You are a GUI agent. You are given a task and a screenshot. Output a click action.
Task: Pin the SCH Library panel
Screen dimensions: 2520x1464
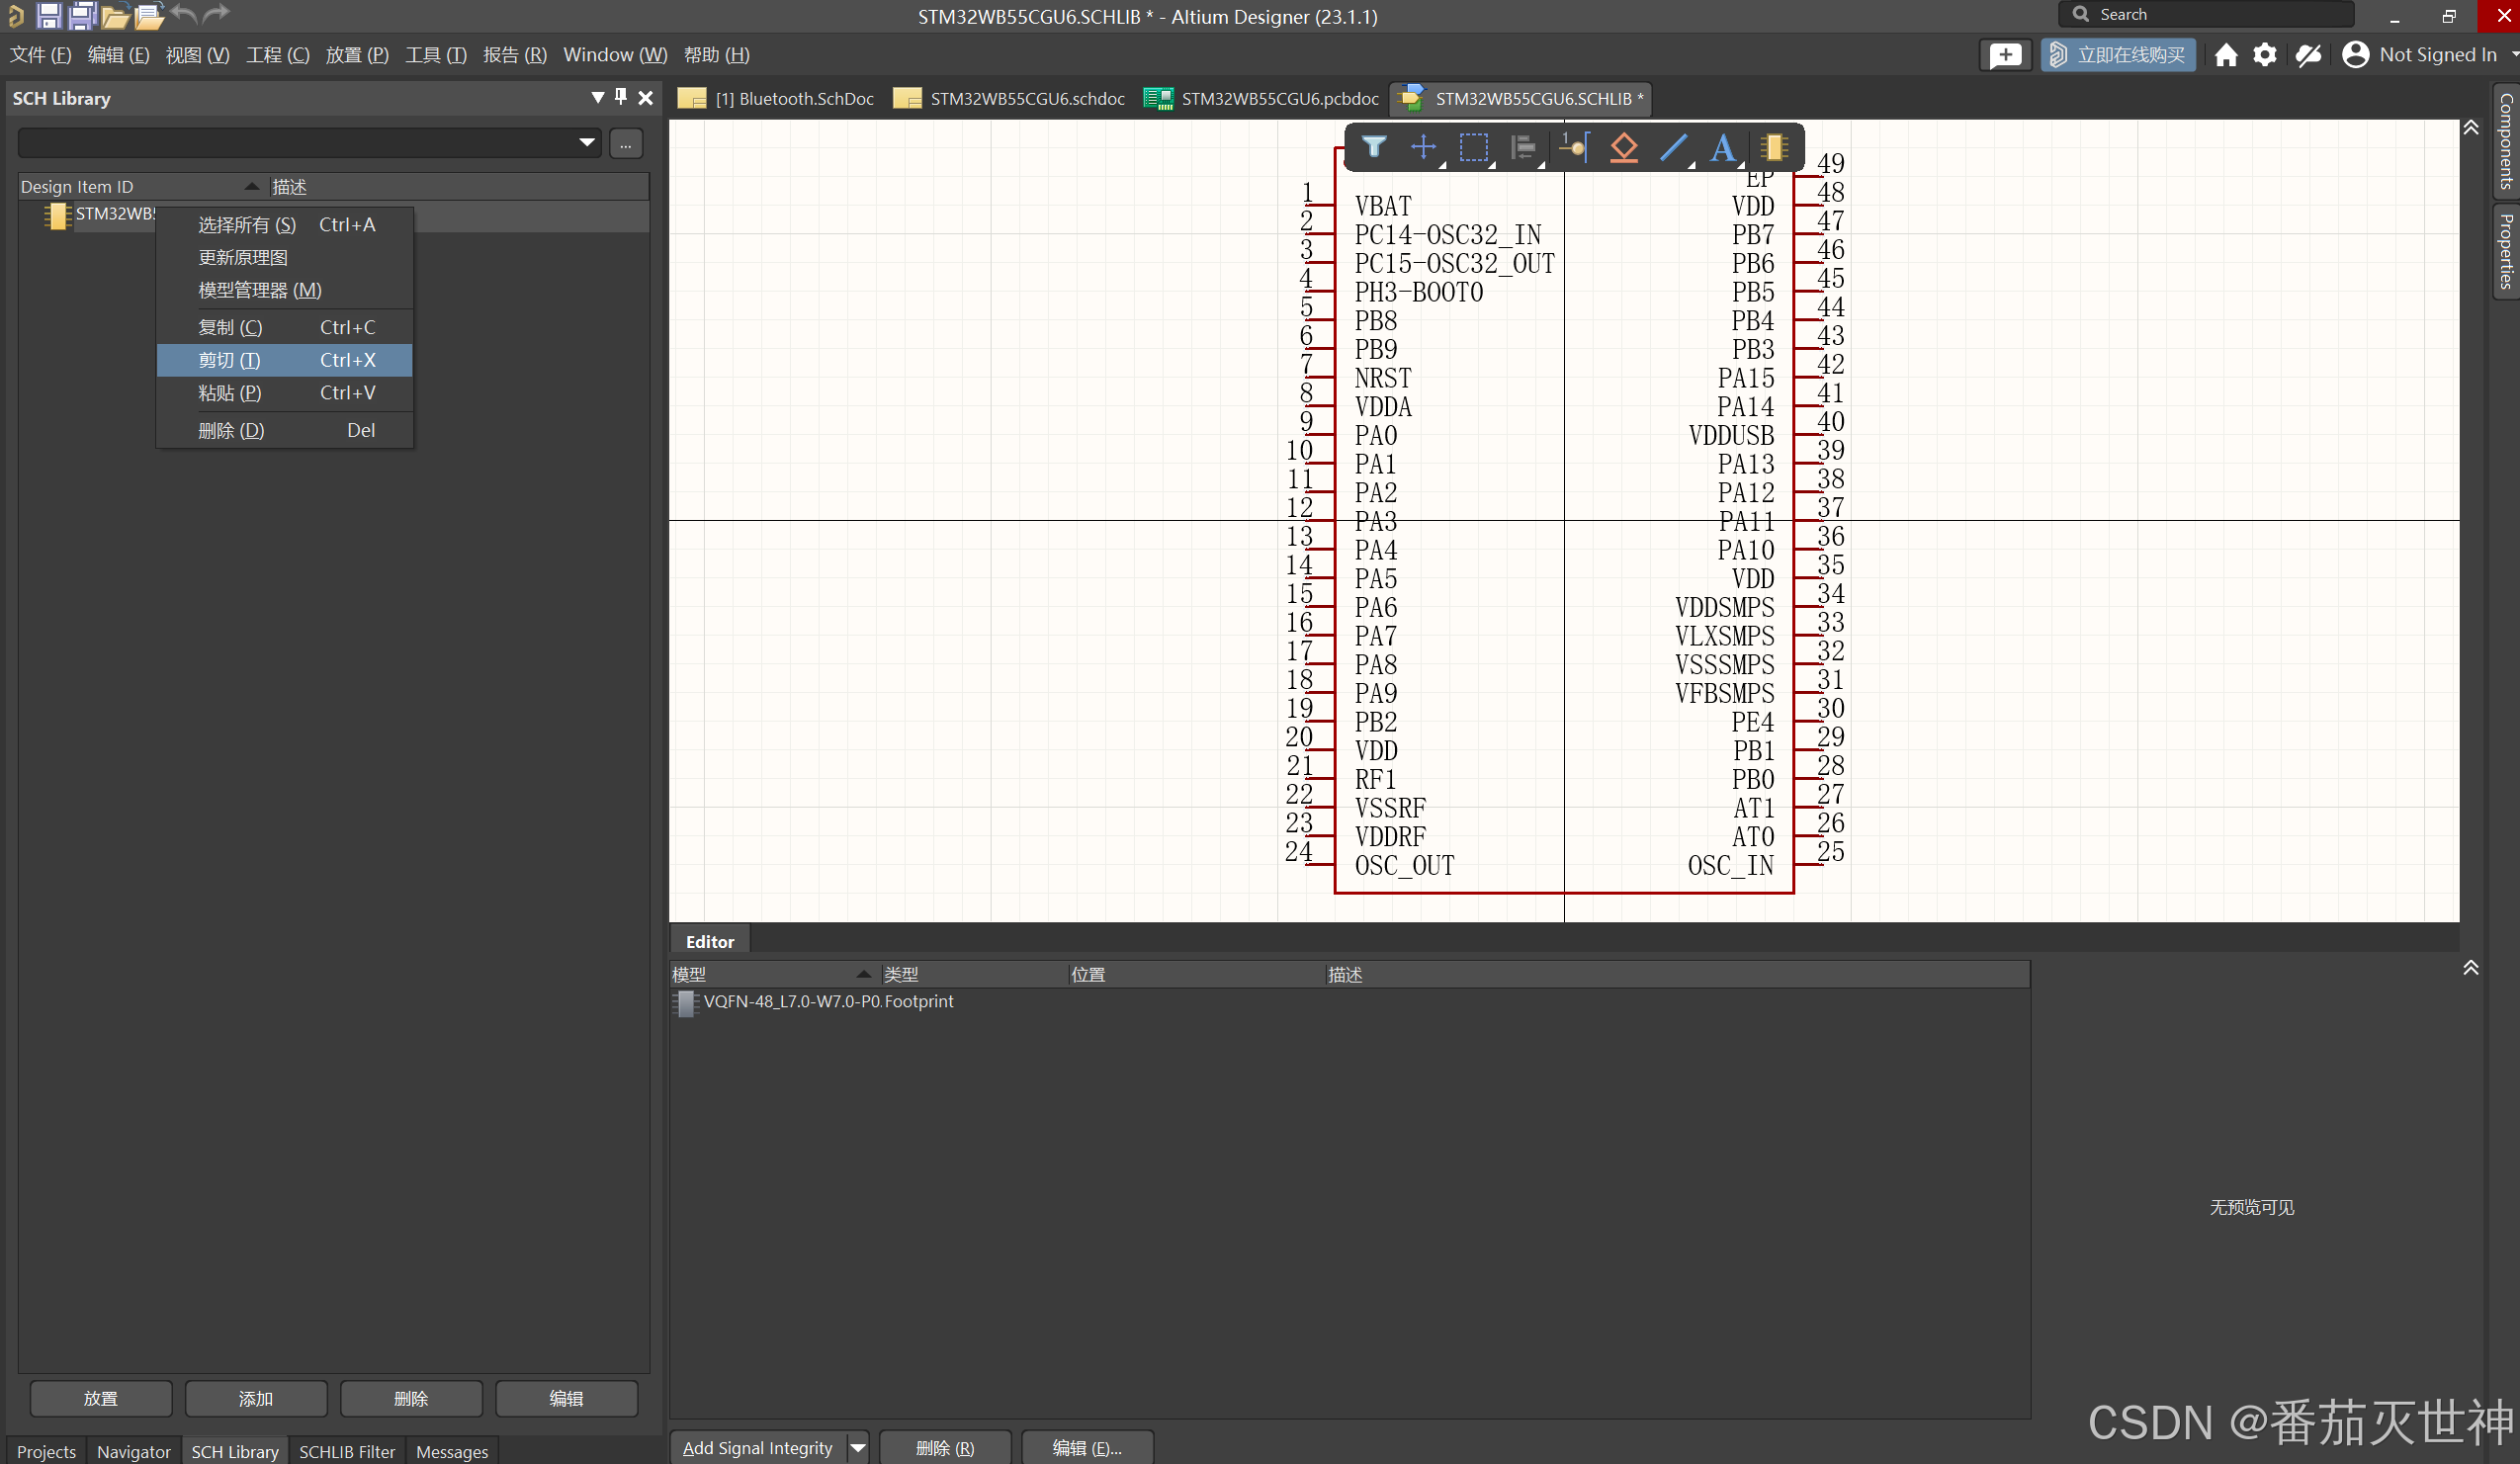(621, 97)
